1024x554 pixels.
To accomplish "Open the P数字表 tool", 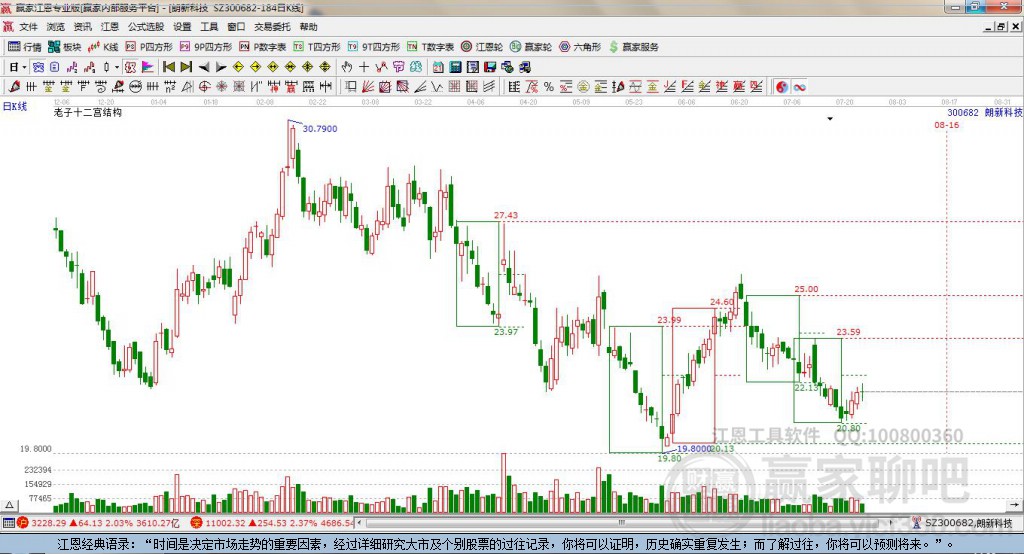I will [x=263, y=46].
